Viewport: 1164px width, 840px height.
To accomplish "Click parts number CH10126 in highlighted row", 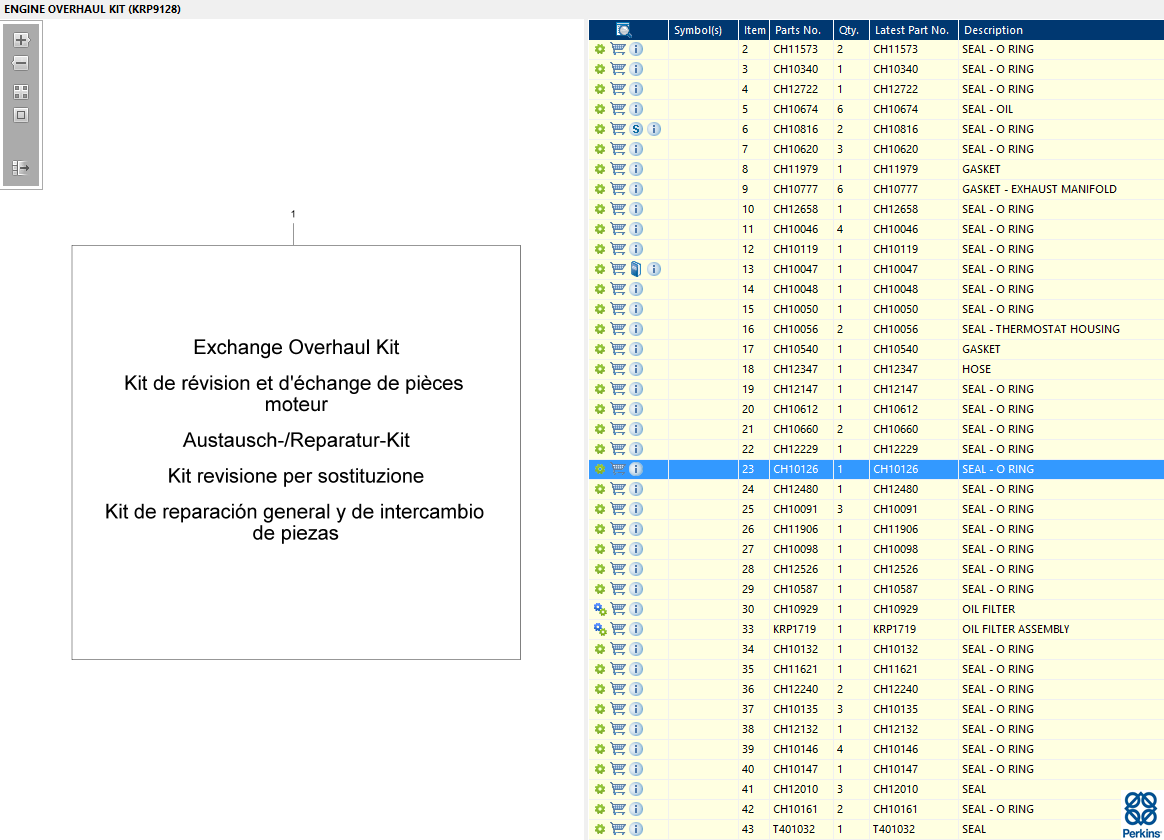I will (x=795, y=469).
